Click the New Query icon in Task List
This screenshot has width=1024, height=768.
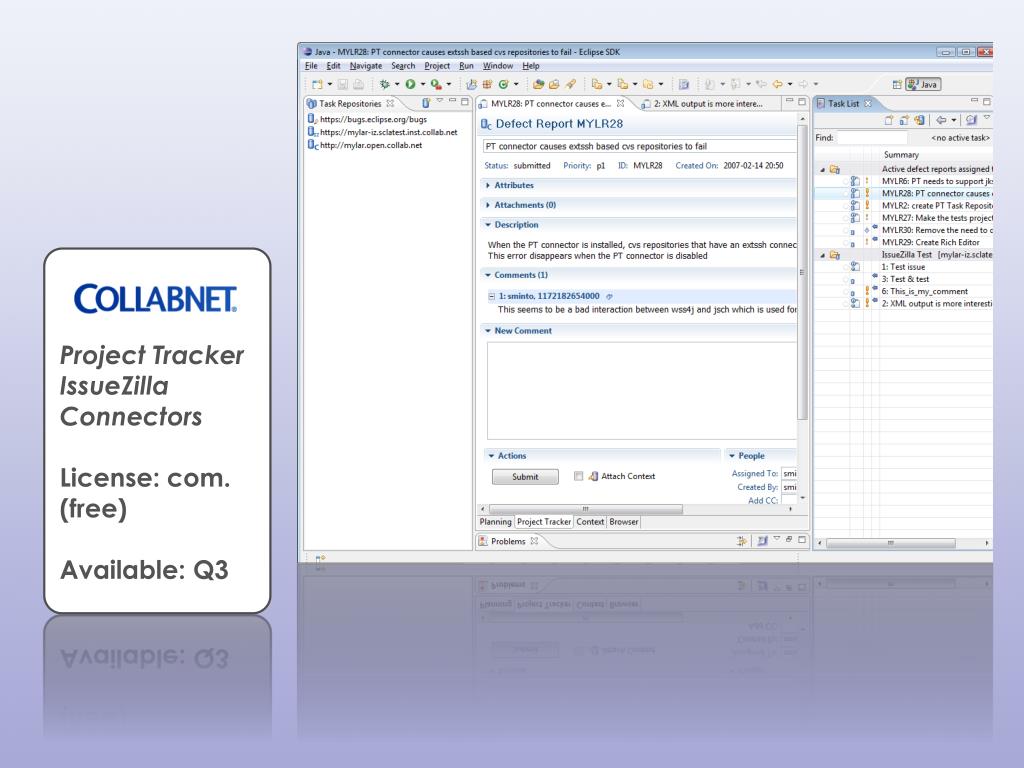(904, 120)
